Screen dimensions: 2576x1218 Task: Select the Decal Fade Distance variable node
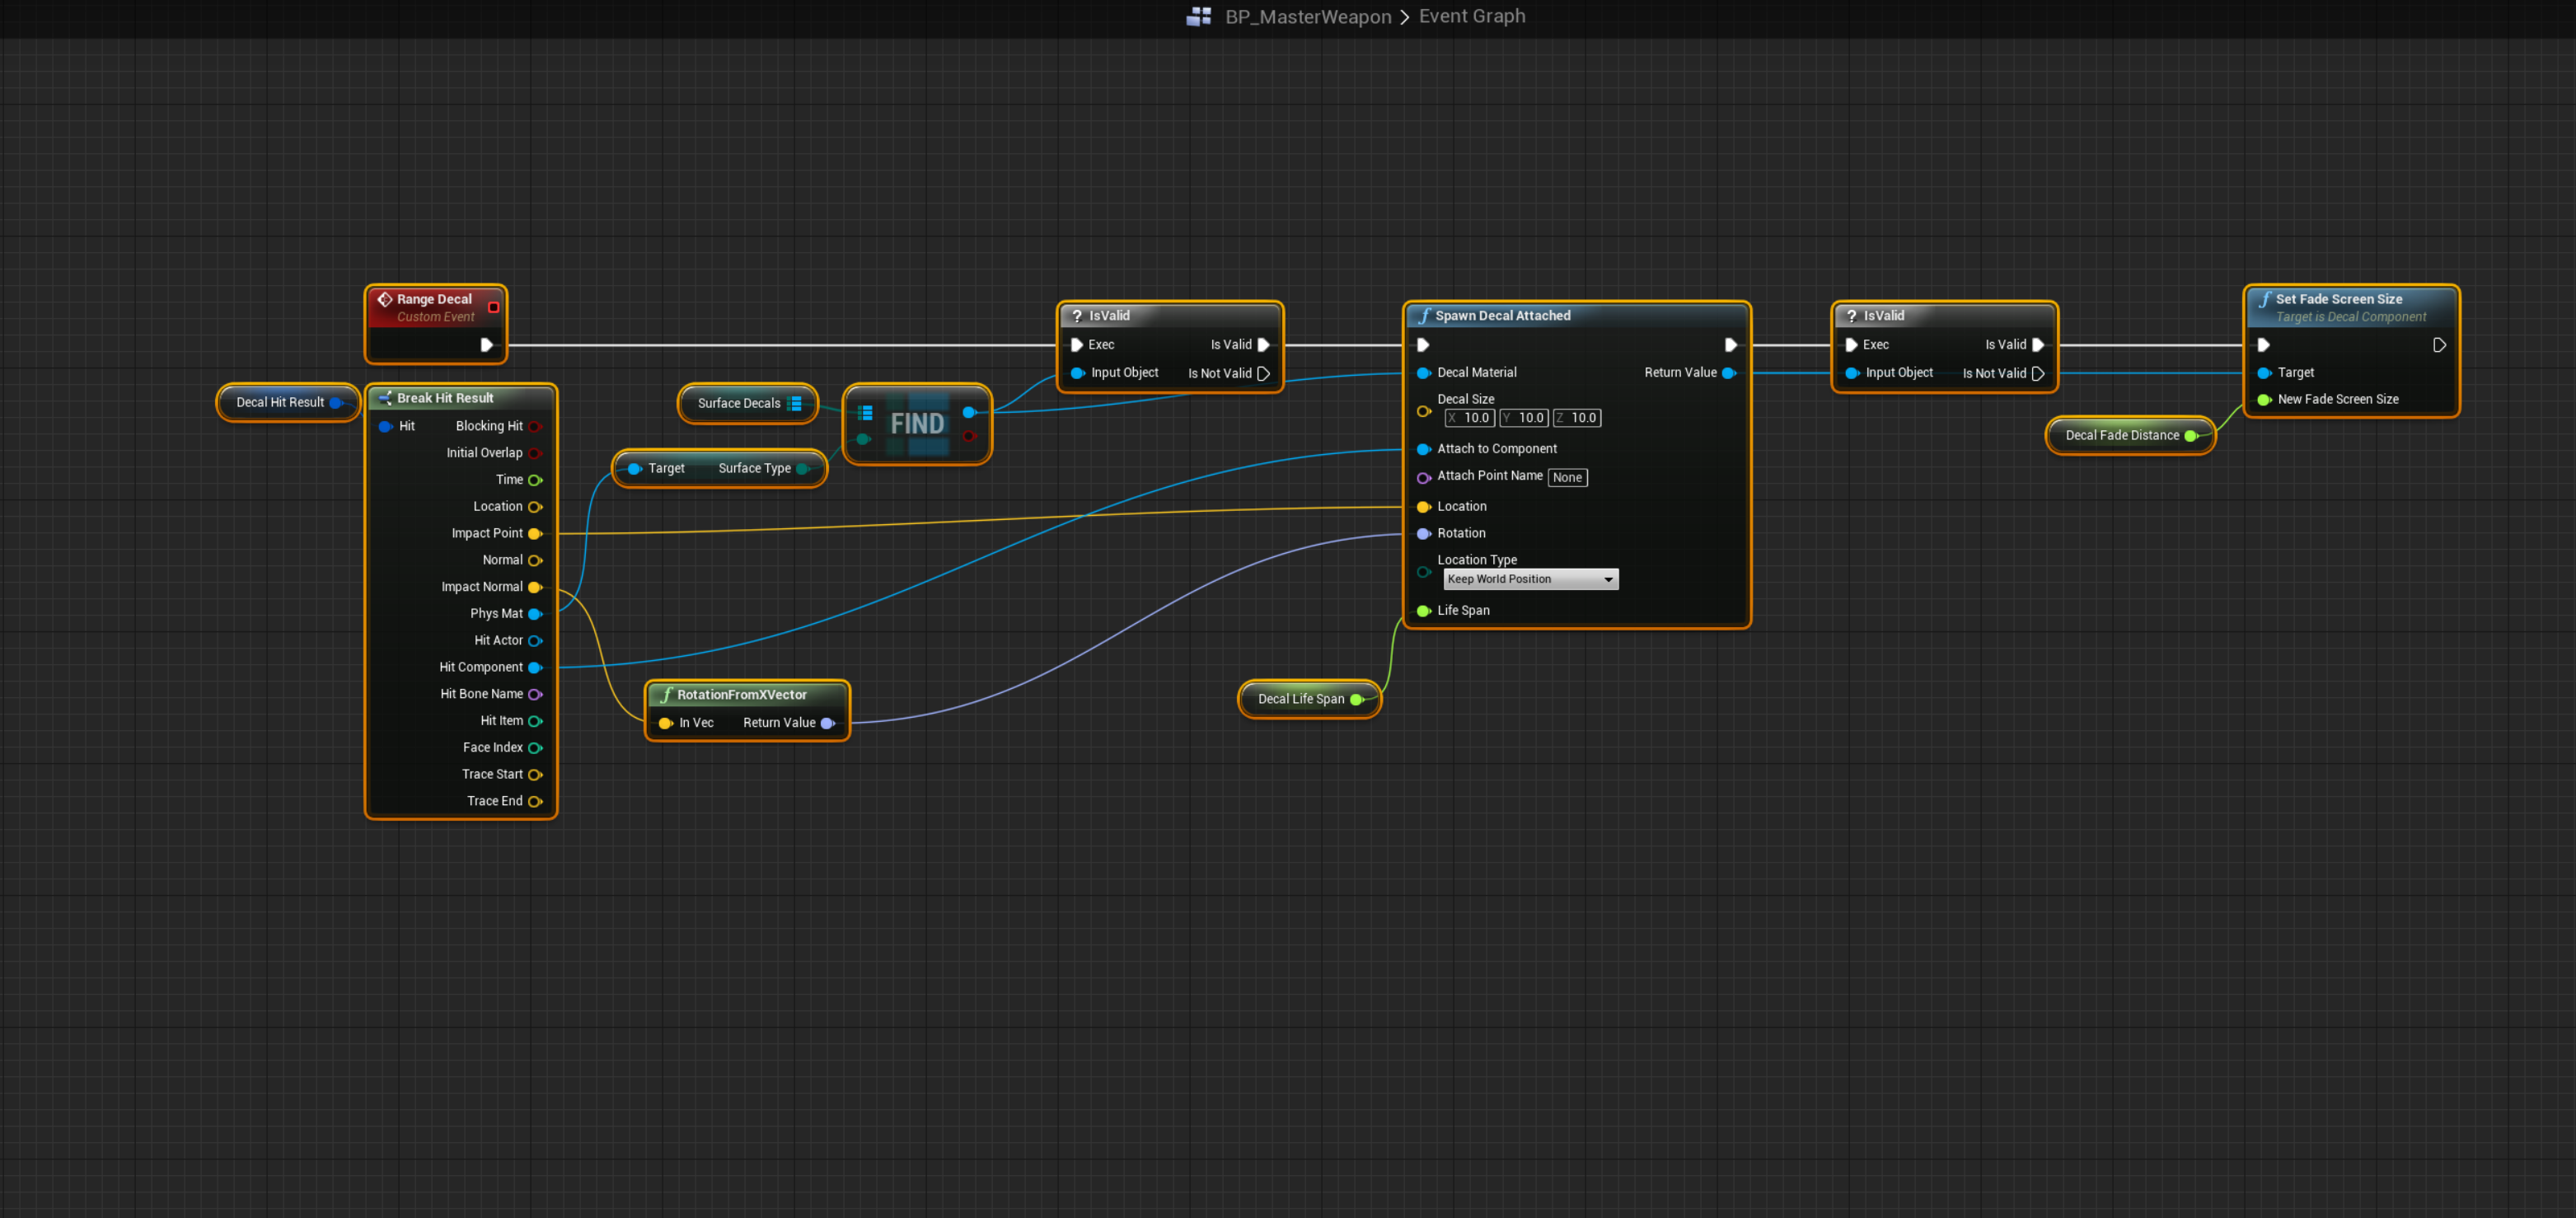[x=2121, y=435]
